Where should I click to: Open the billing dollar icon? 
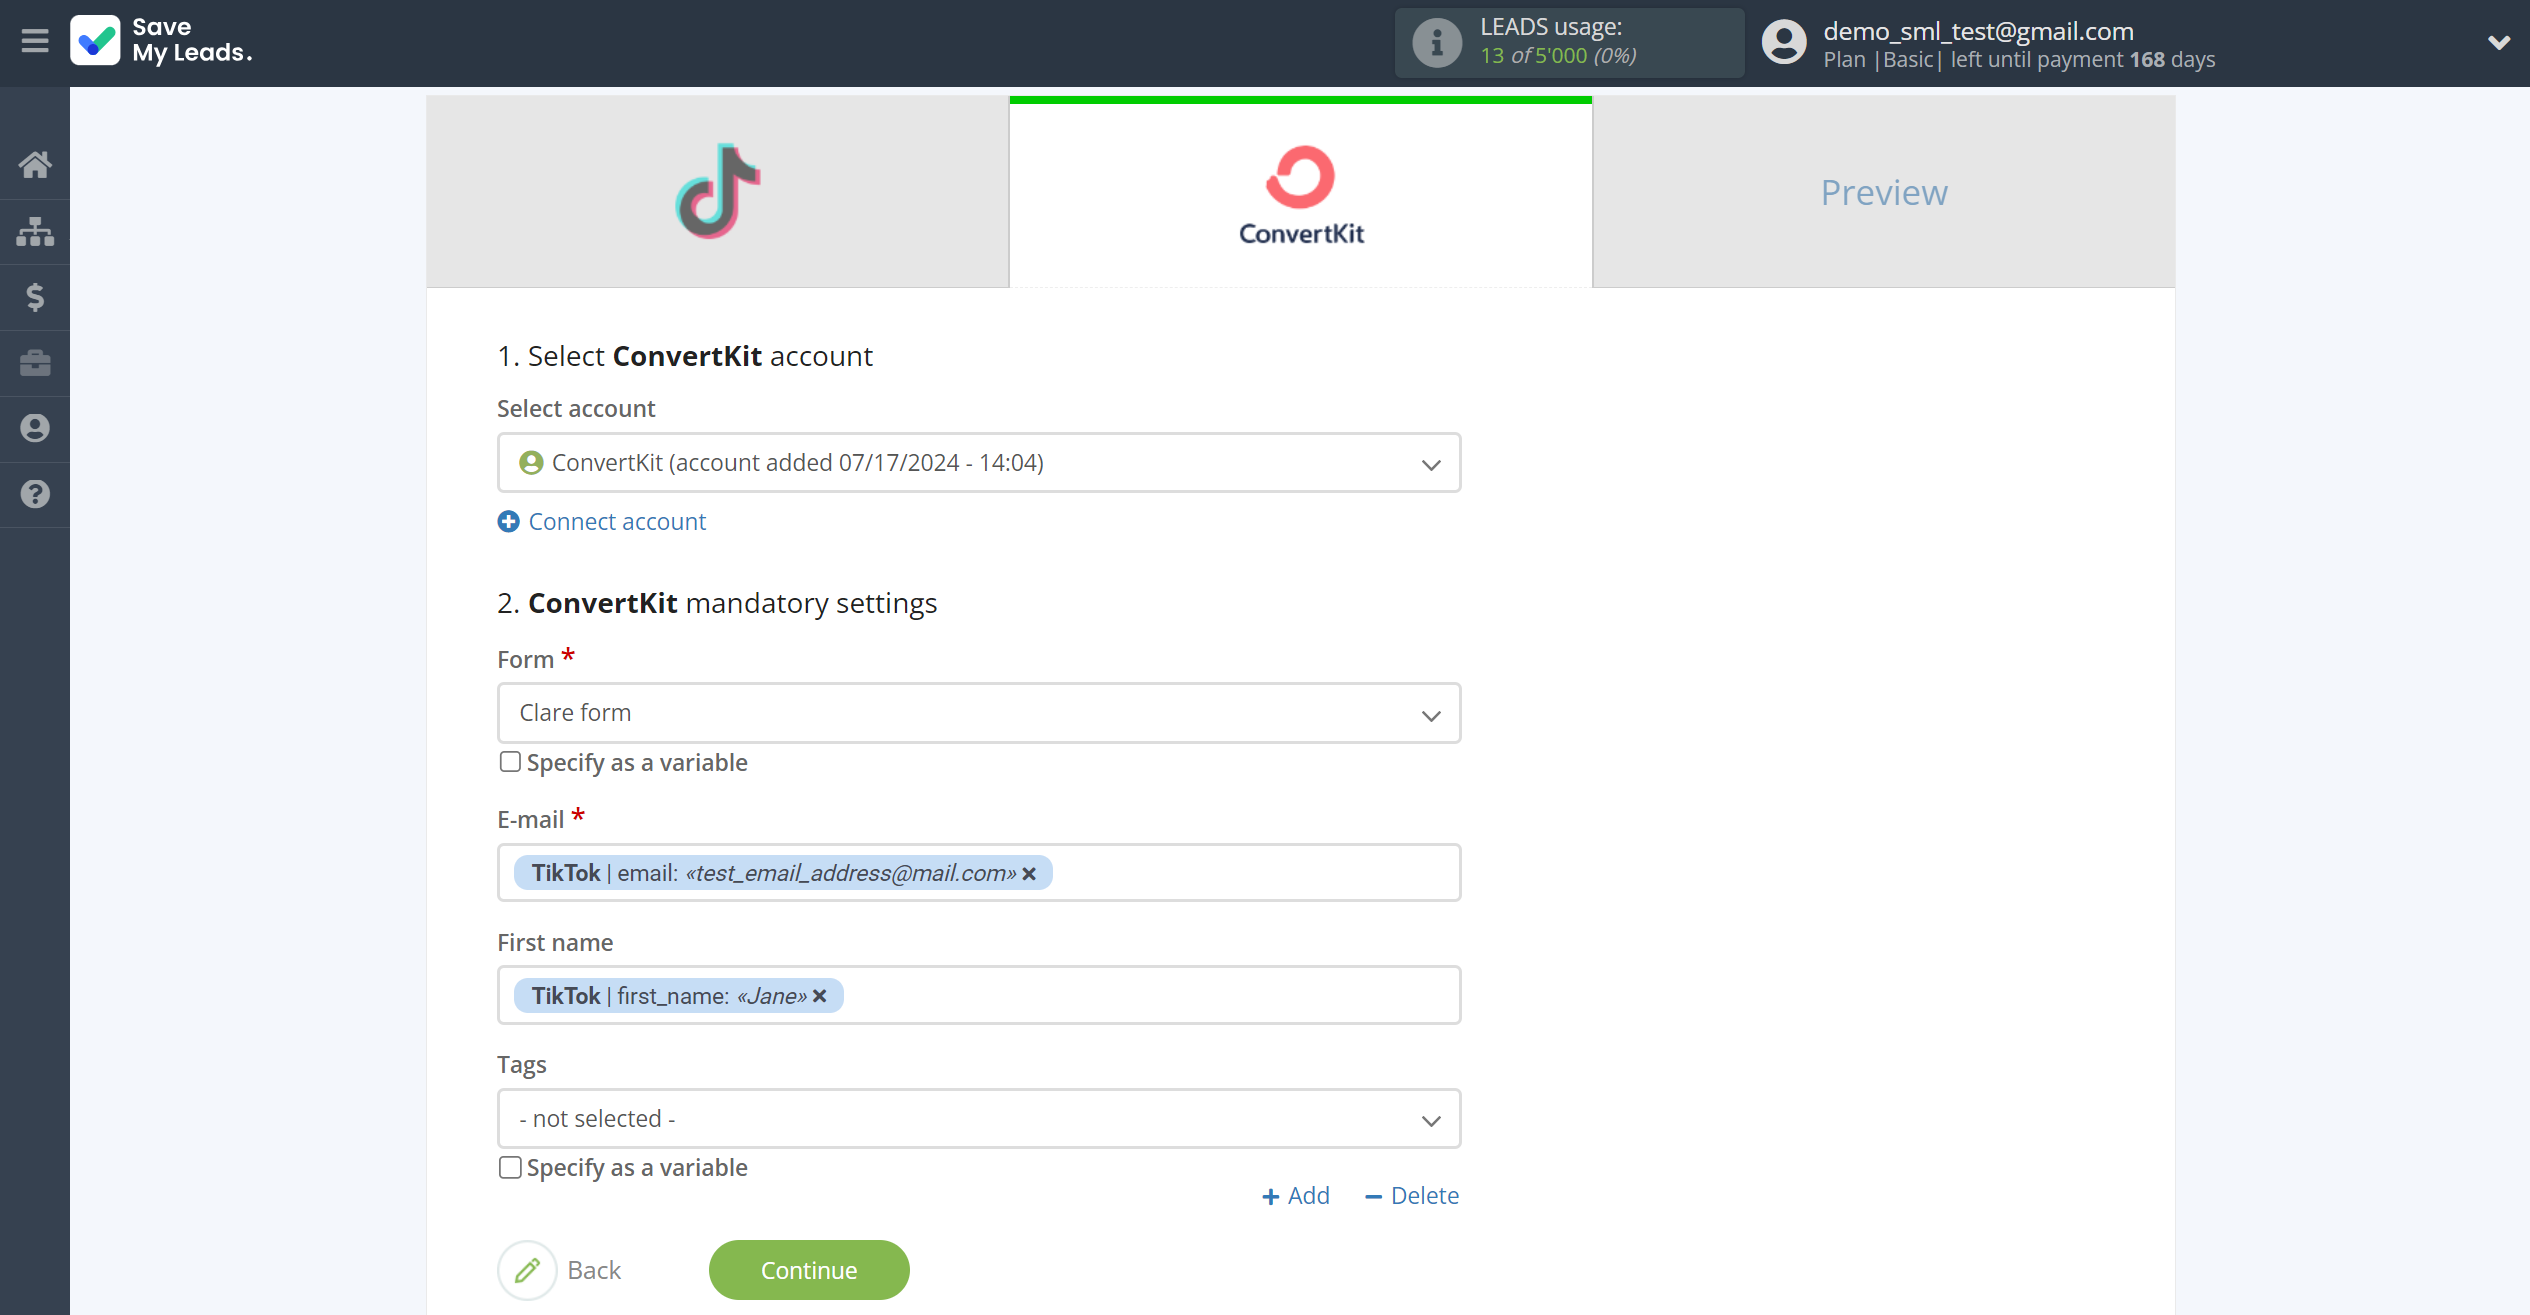[35, 297]
